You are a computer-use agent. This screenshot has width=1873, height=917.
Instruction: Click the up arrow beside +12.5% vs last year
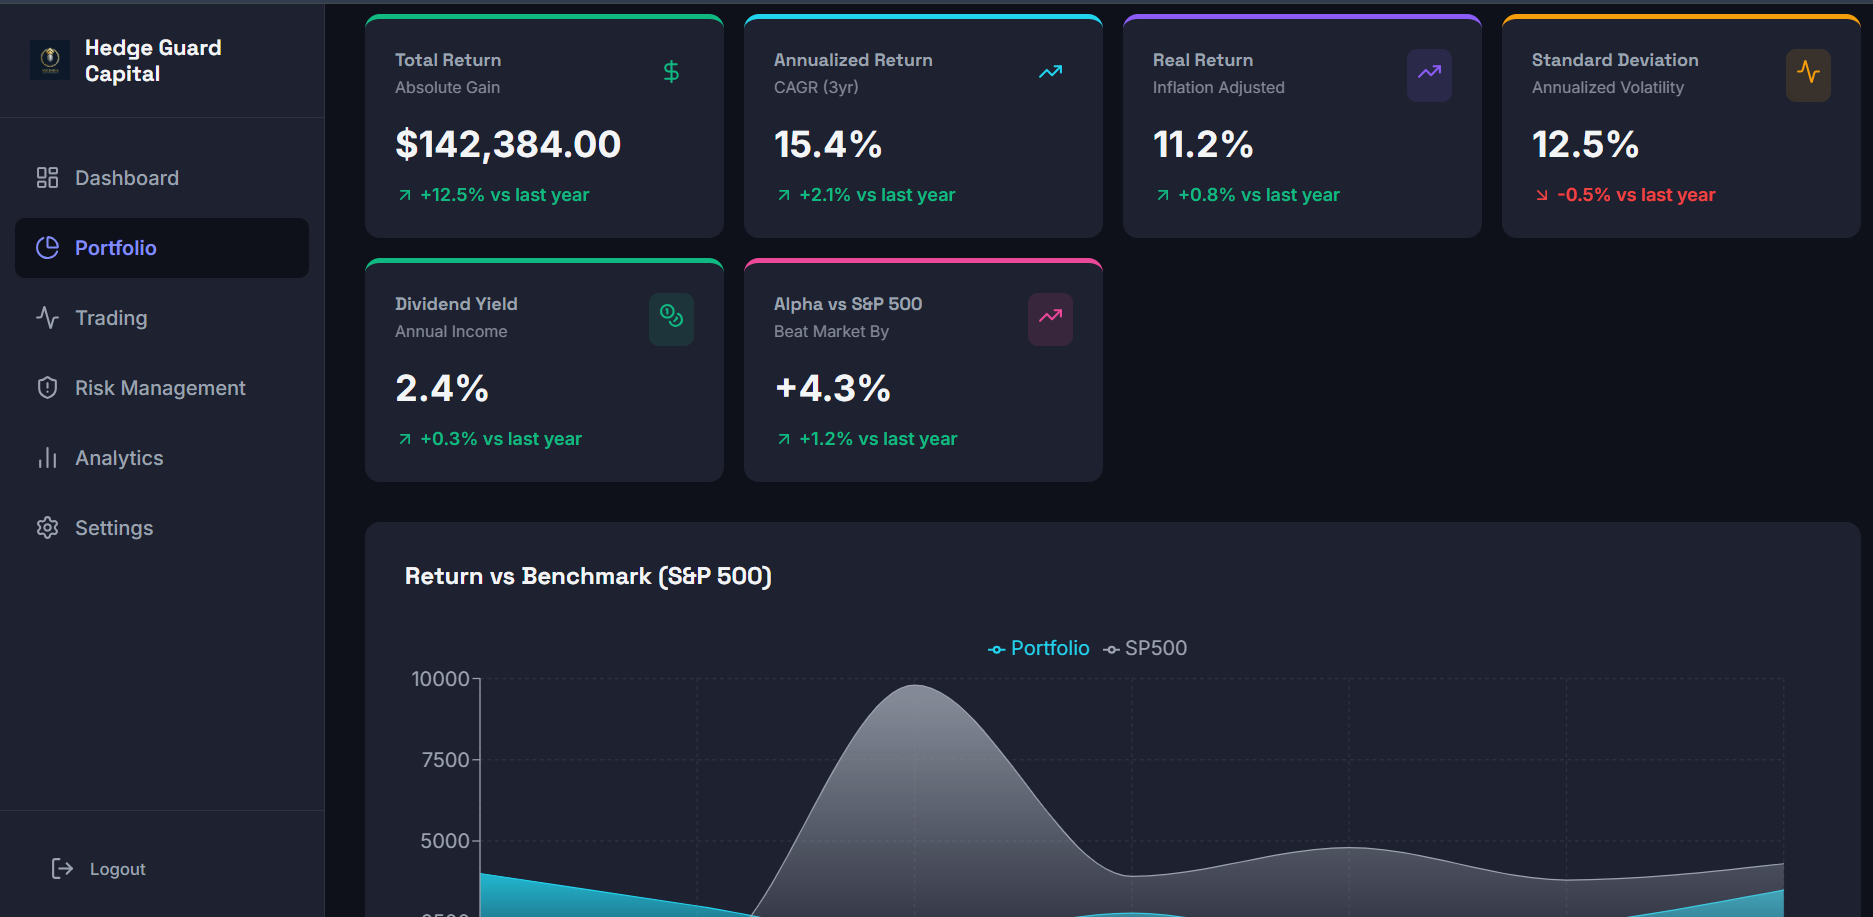[x=405, y=195]
